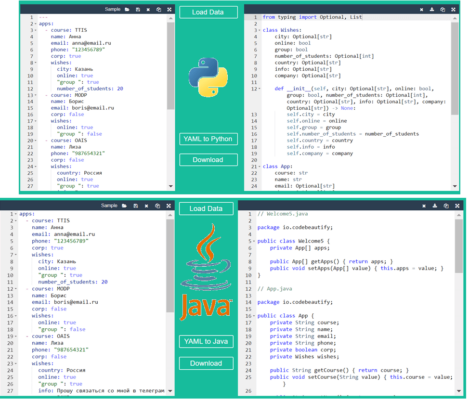Click Download below YAML to Java
Image resolution: width=469 pixels, height=400 pixels.
pos(206,363)
